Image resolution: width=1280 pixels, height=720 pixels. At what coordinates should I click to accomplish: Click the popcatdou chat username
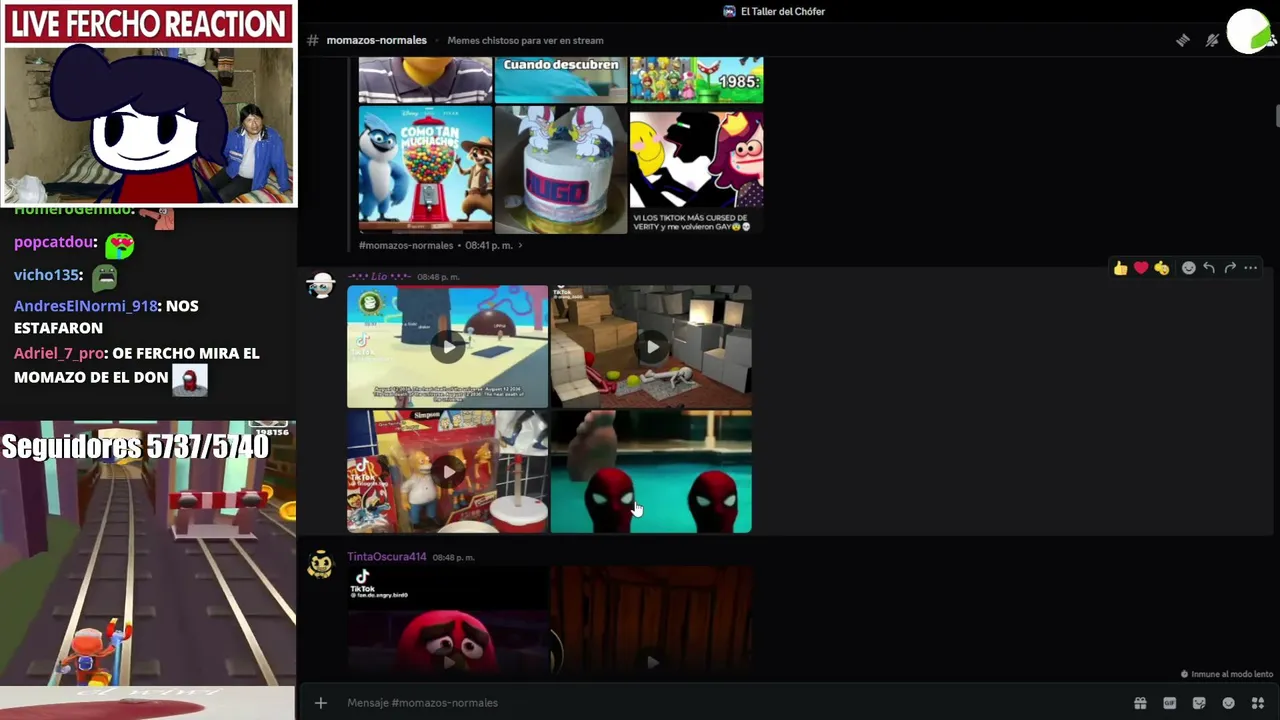tap(55, 242)
